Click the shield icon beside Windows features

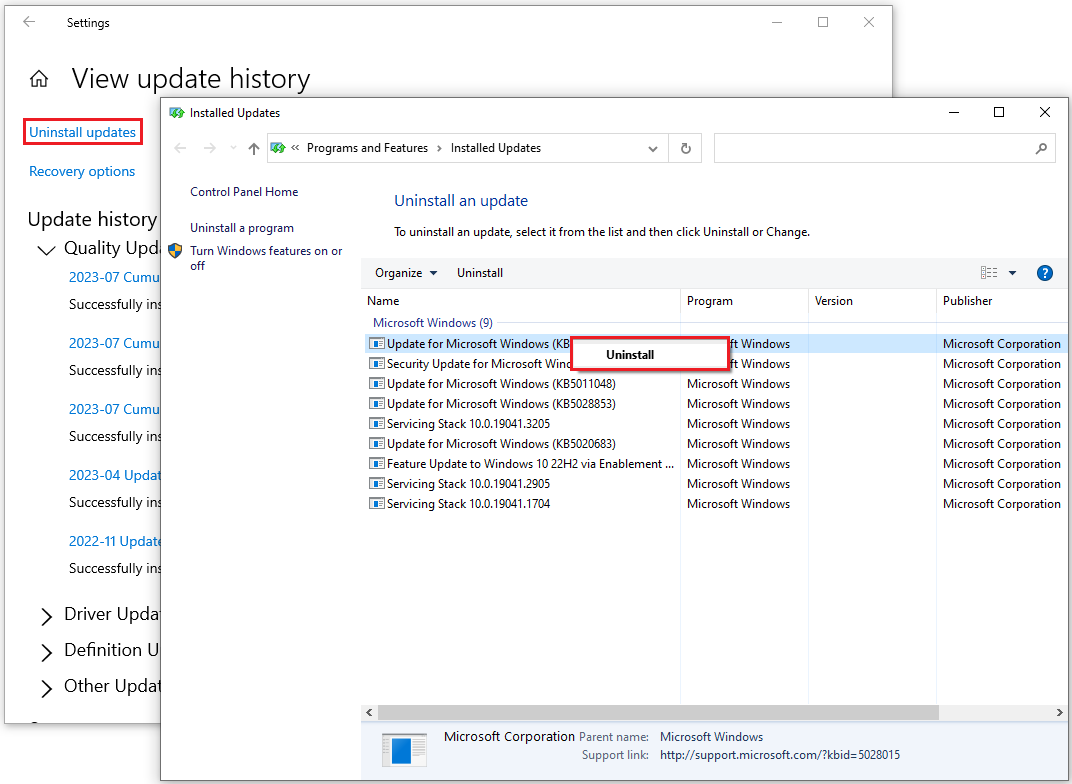175,251
